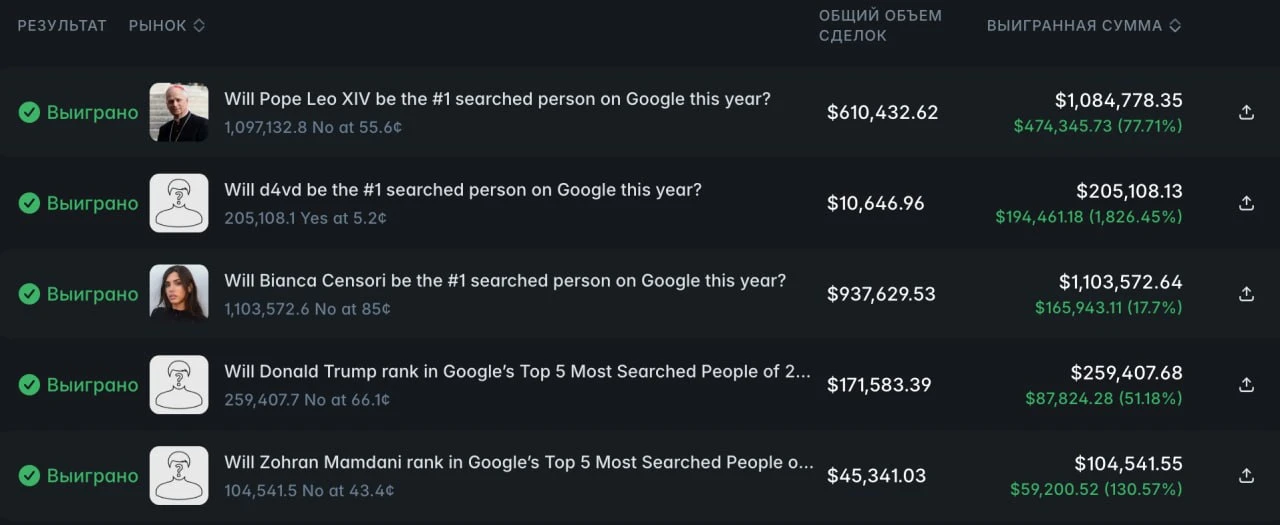Sort by Выигранная сумма column arrows
Screen dimensions: 1280x525
pos(1175,26)
